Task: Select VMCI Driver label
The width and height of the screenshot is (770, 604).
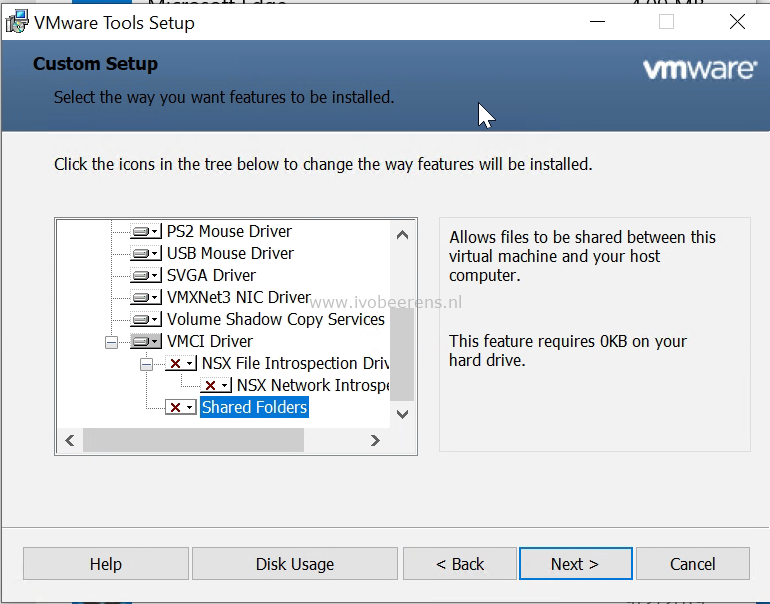Action: point(210,341)
